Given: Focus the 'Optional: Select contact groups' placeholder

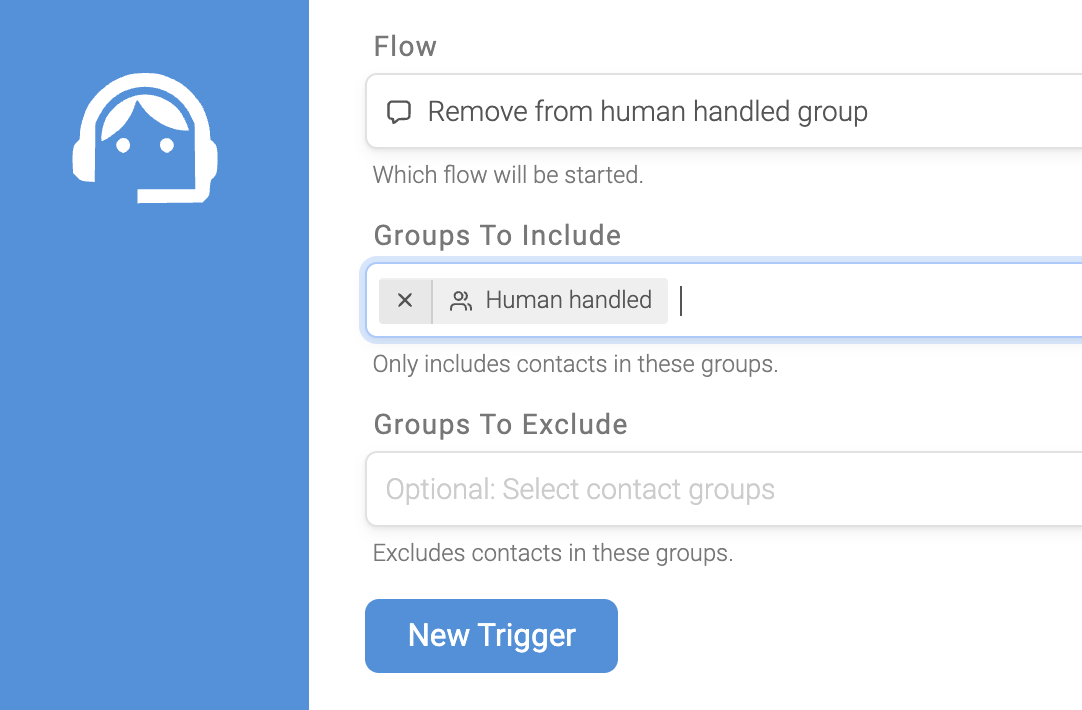Looking at the screenshot, I should tap(580, 489).
